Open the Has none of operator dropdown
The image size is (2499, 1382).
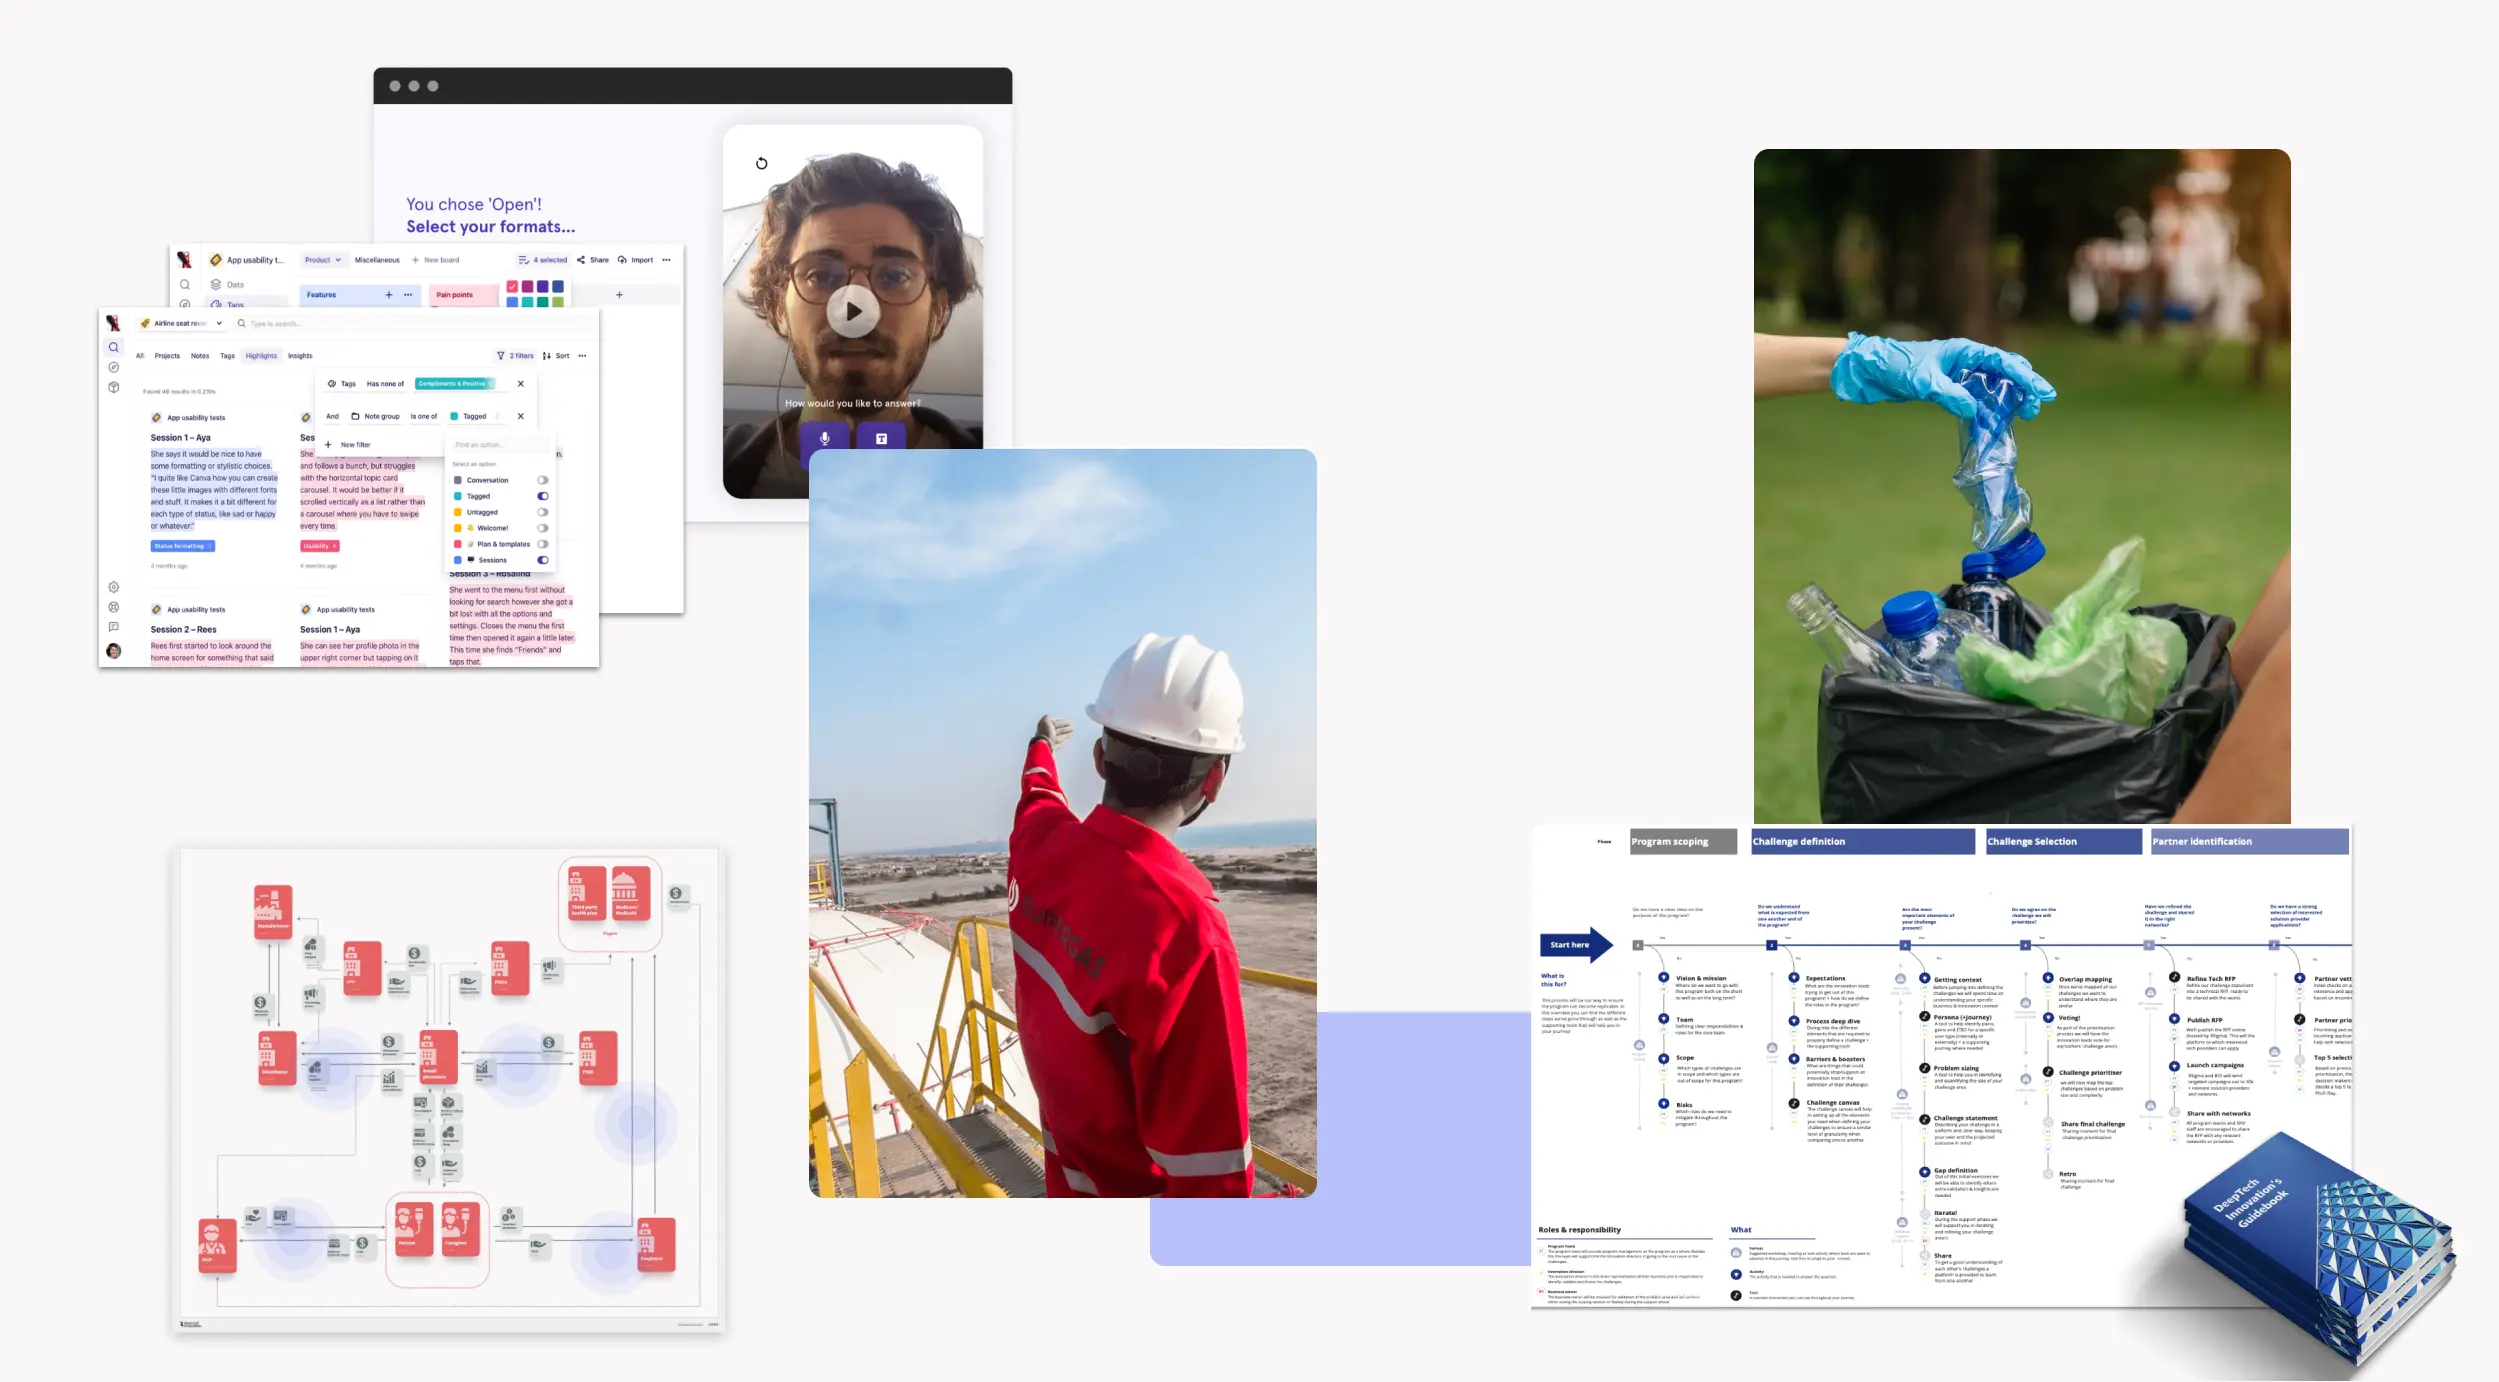tap(385, 384)
